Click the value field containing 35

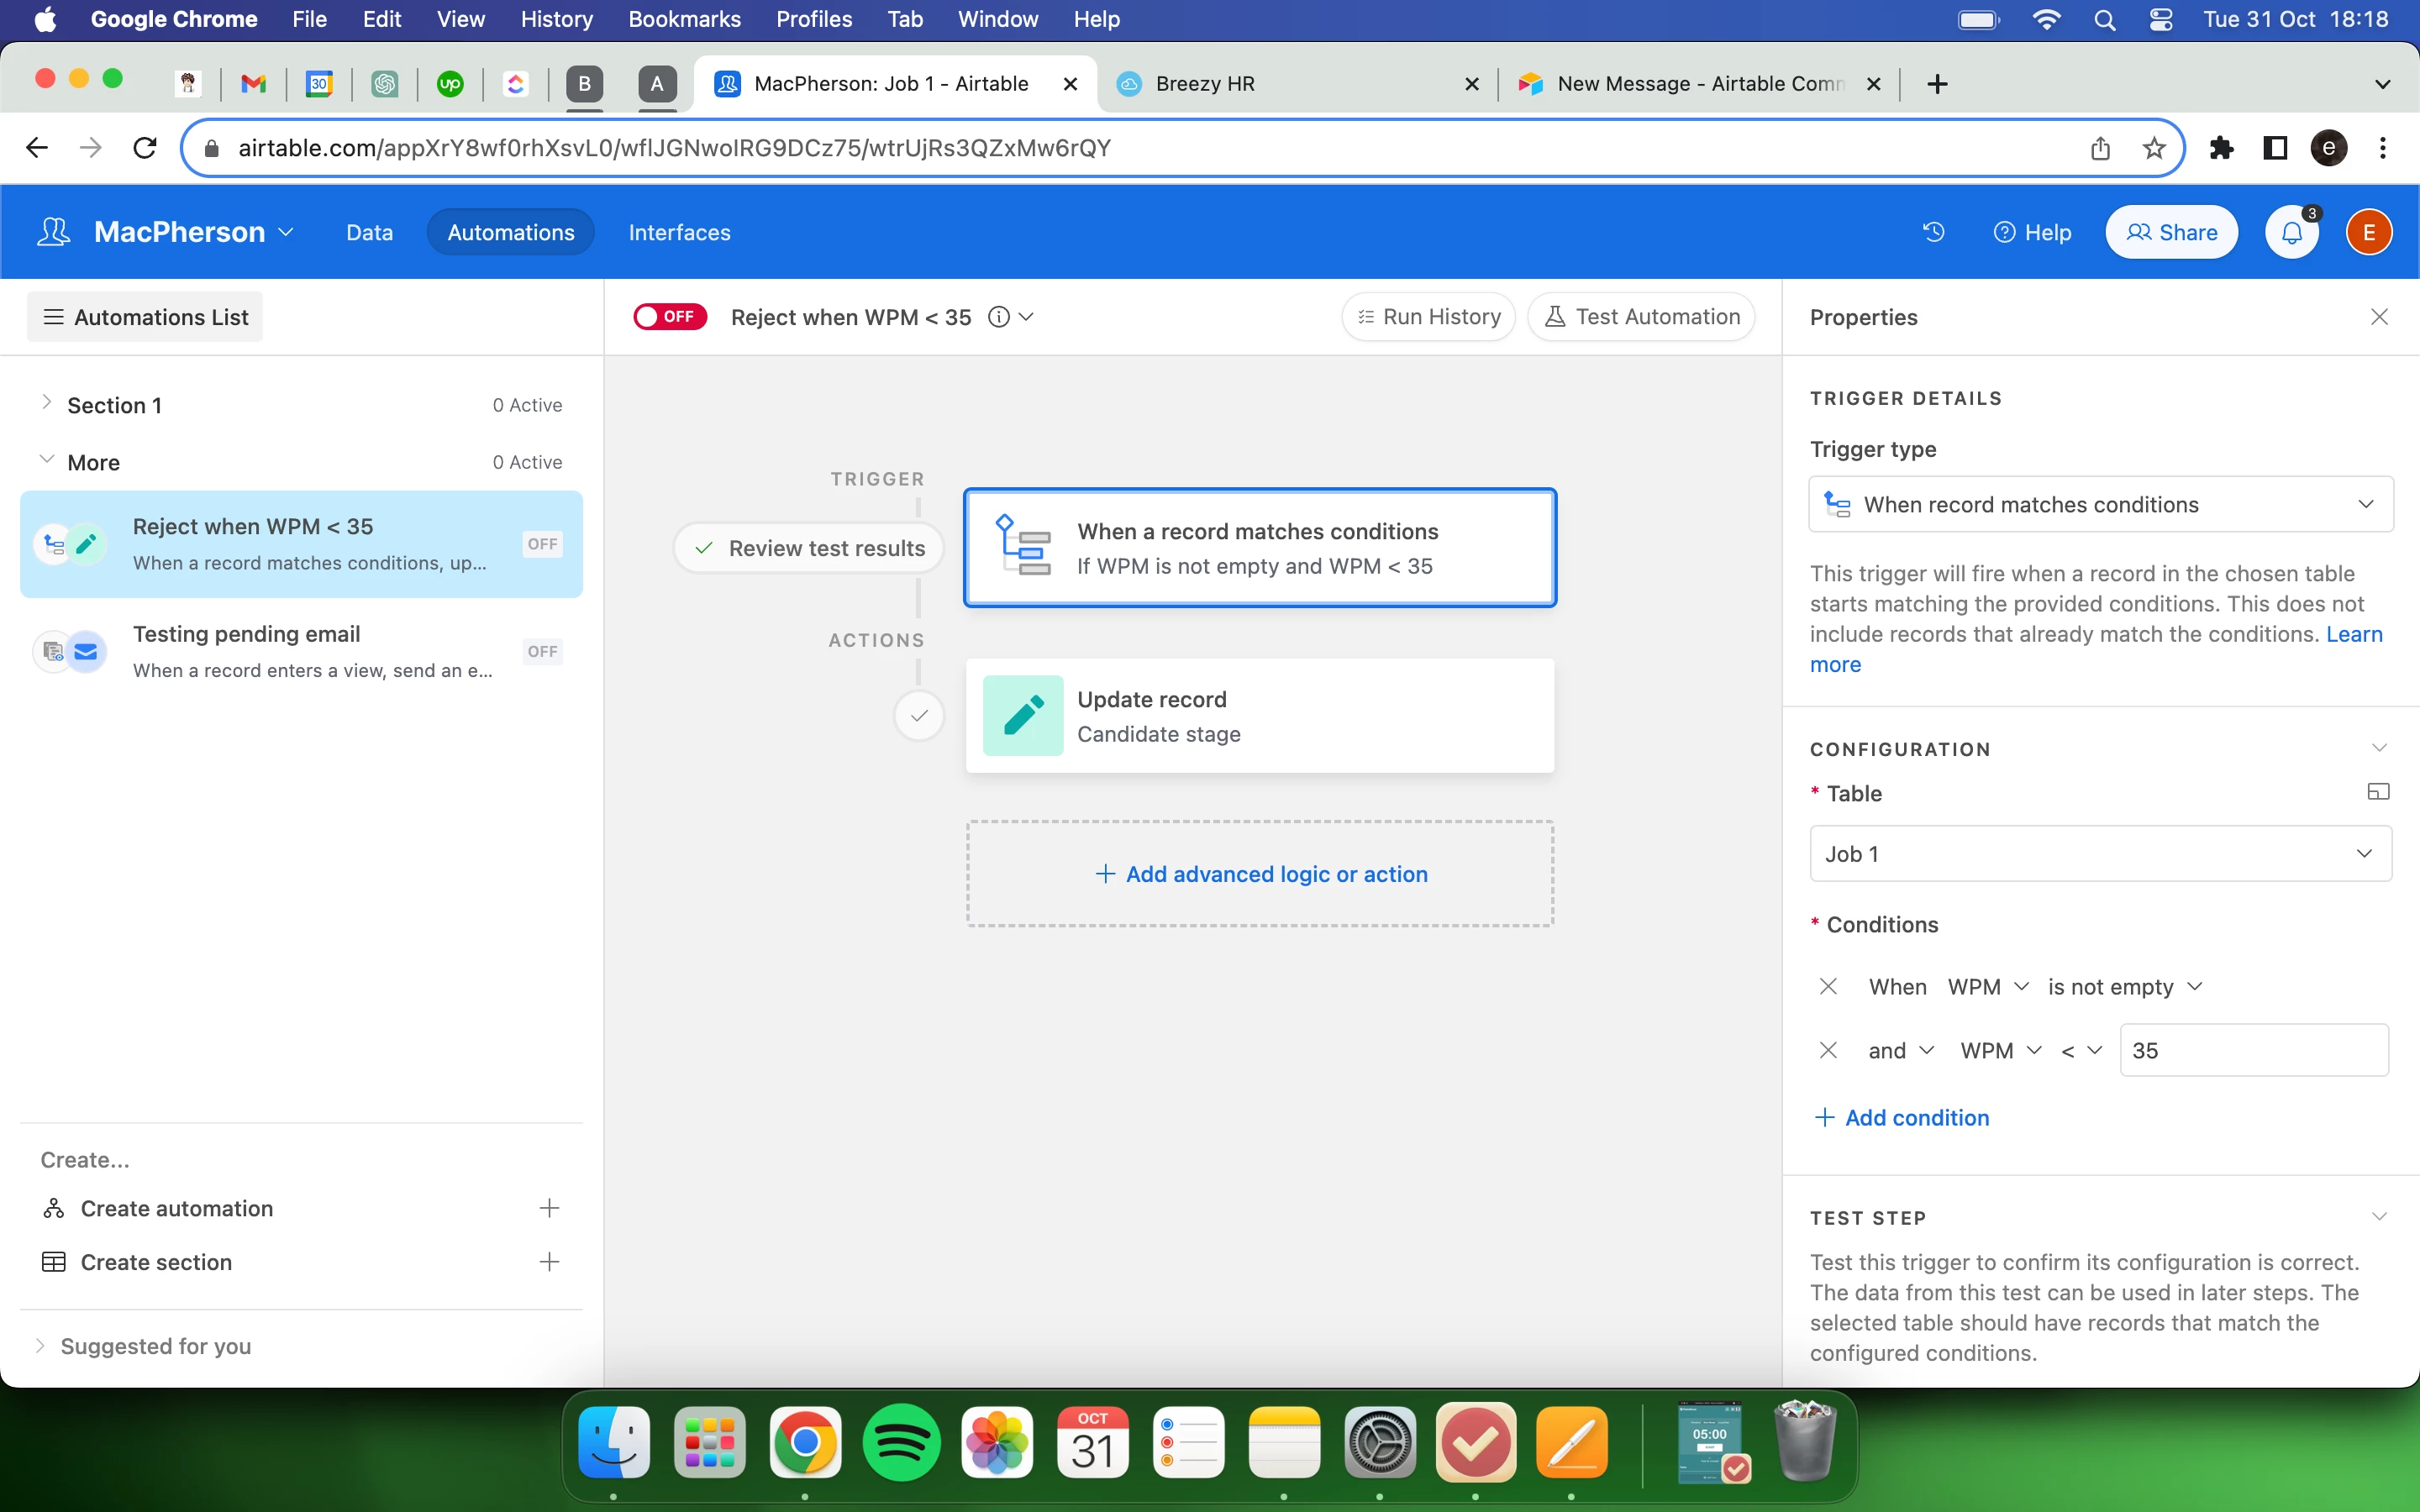pos(2252,1050)
